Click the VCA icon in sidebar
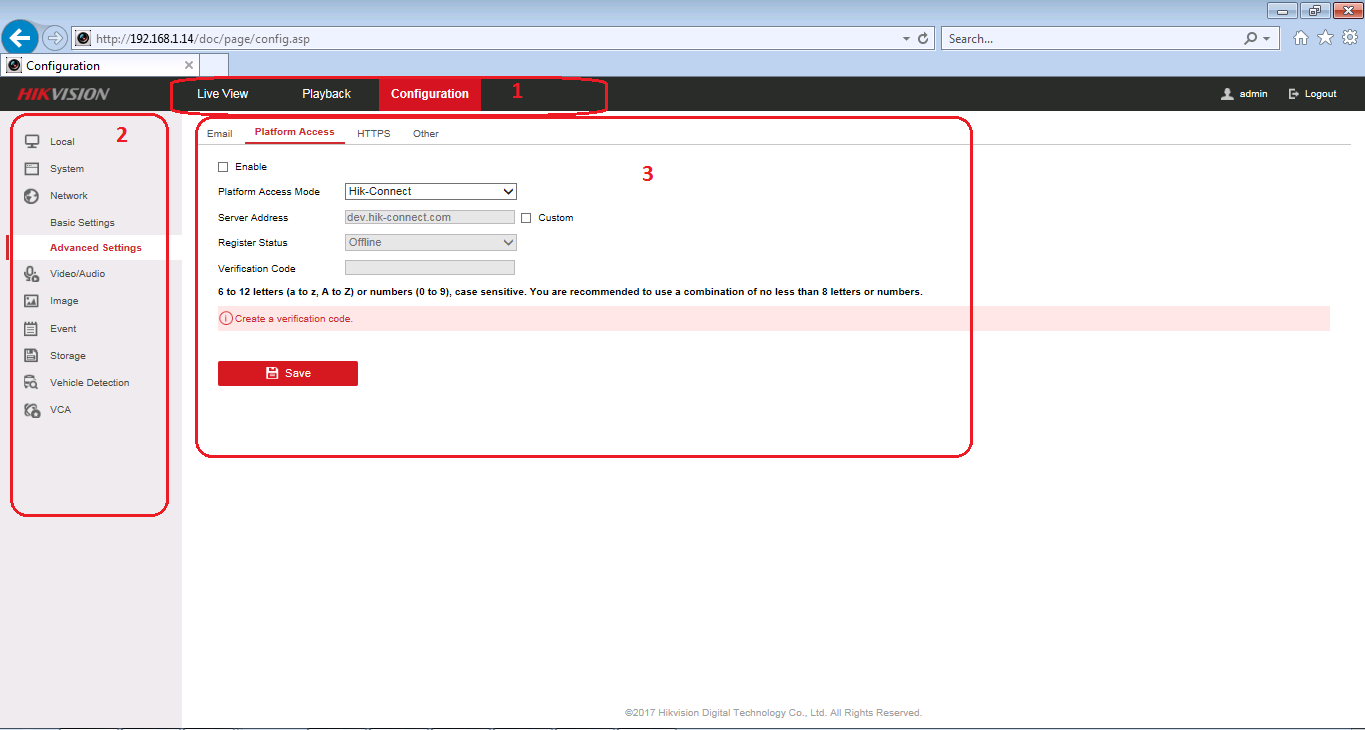 pos(32,410)
